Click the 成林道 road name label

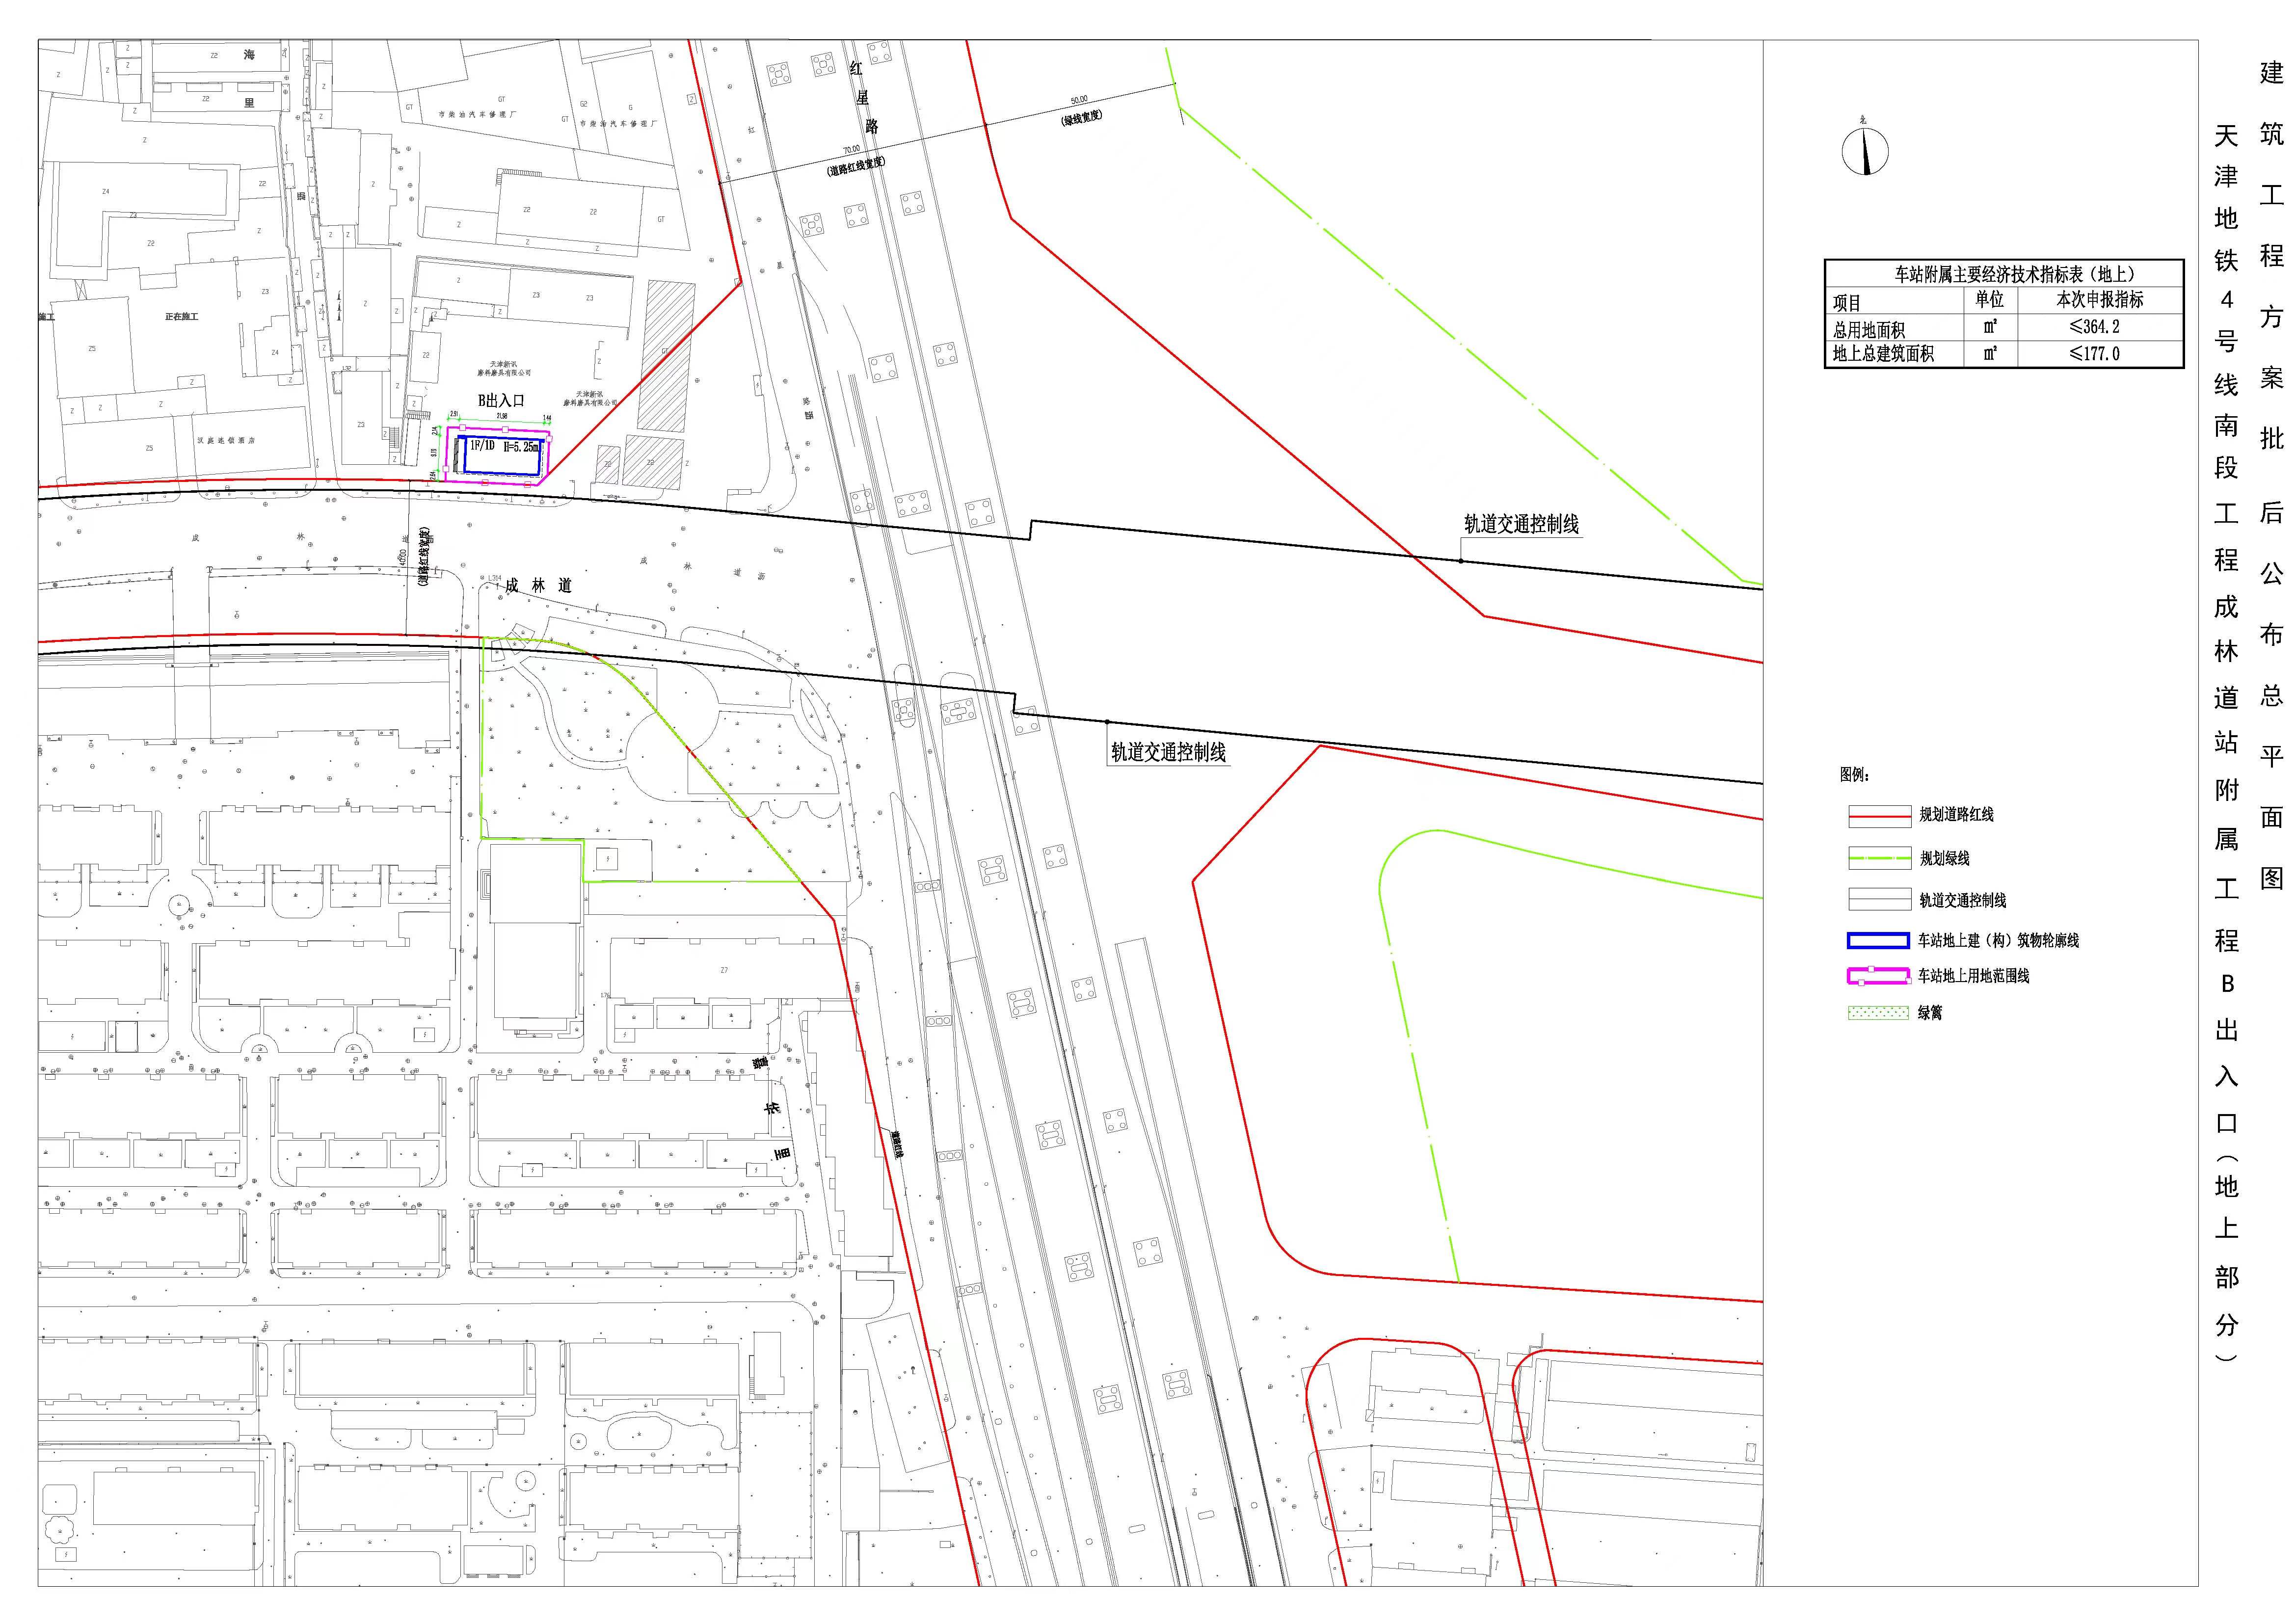(x=538, y=586)
